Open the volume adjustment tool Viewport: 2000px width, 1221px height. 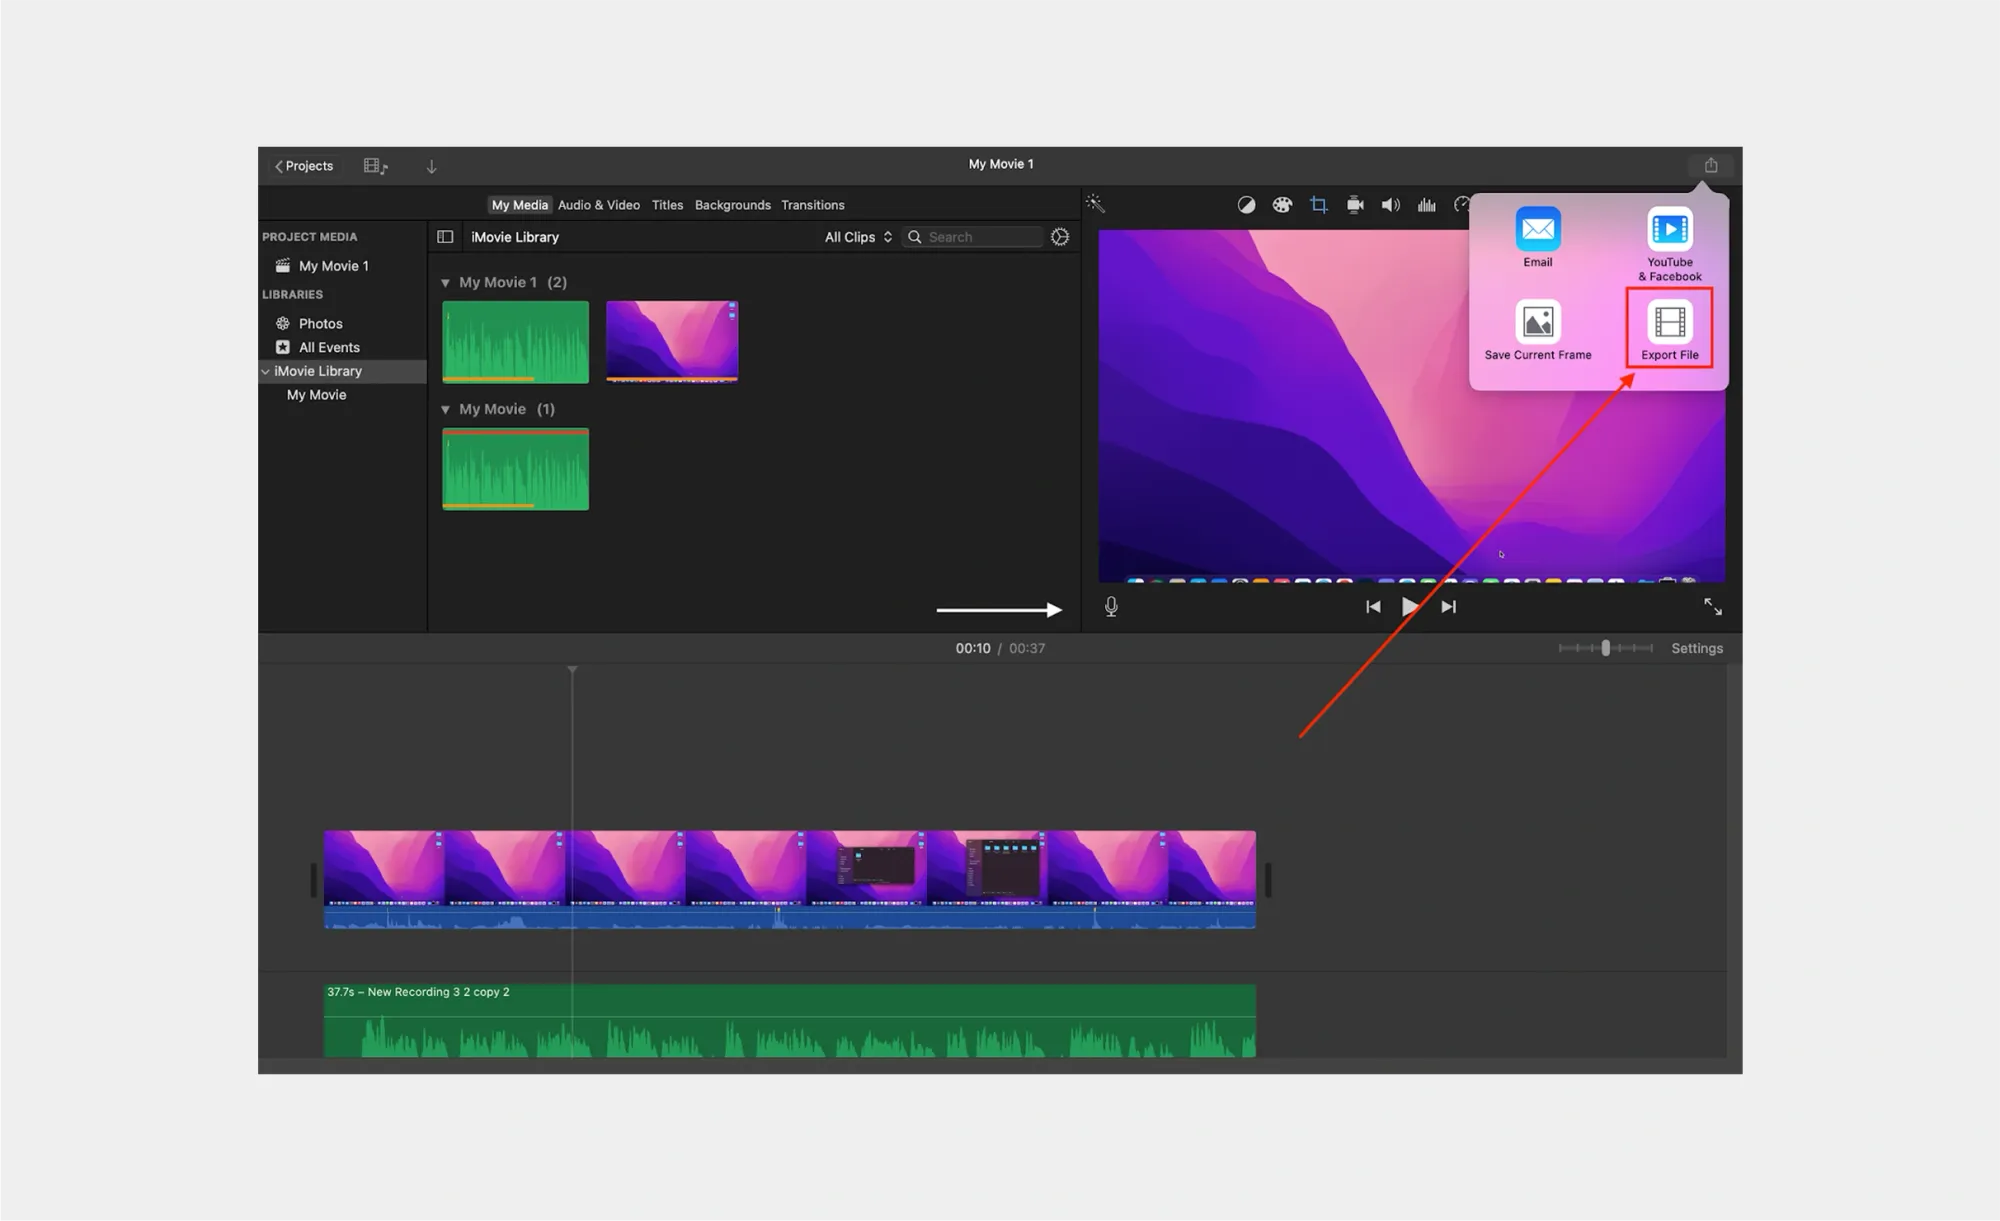click(x=1390, y=205)
